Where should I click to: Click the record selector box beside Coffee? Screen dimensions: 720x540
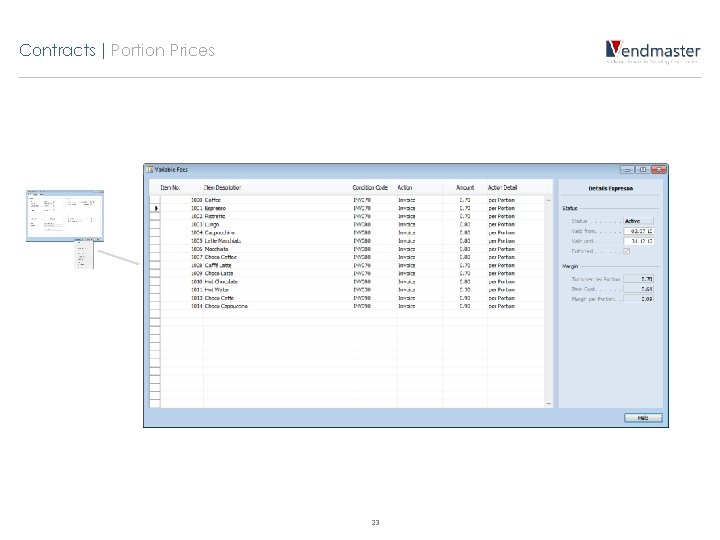click(x=155, y=200)
